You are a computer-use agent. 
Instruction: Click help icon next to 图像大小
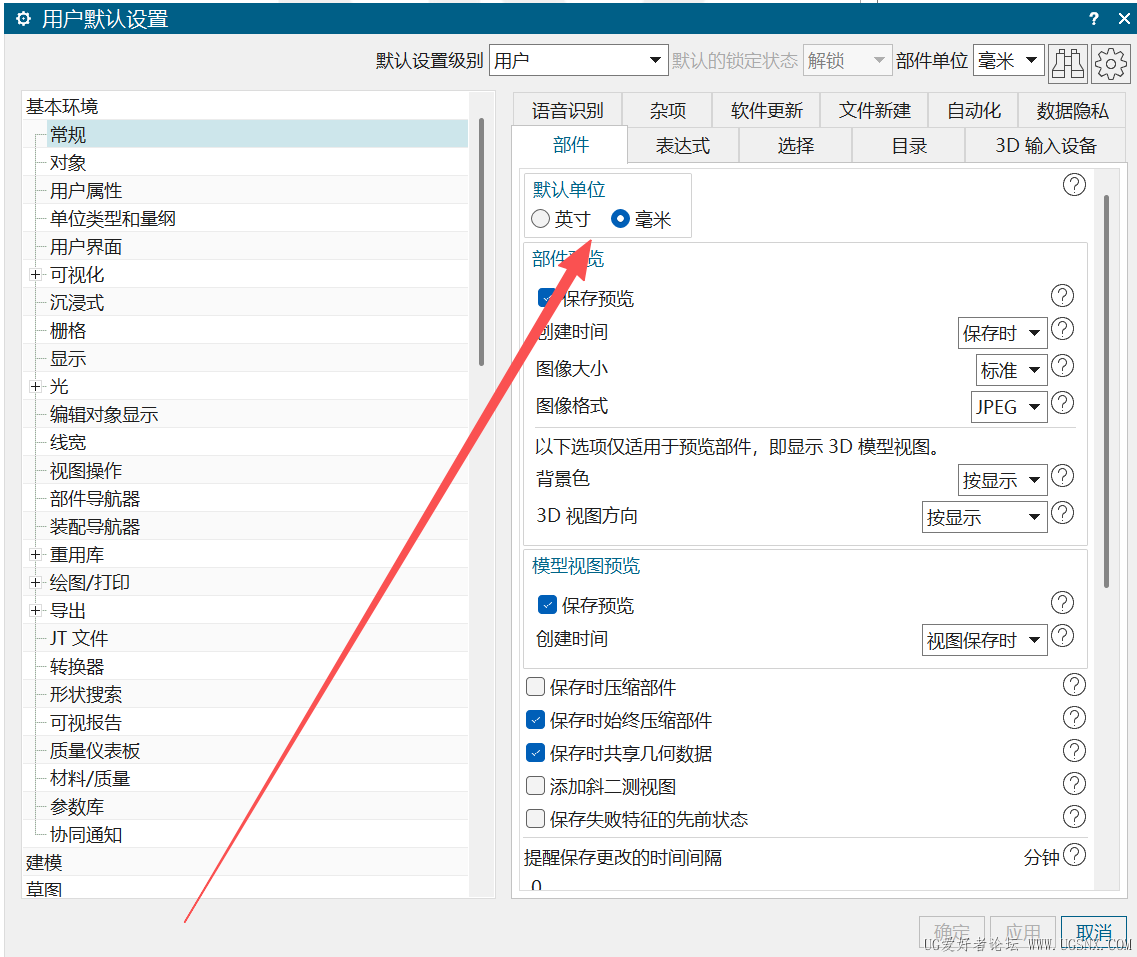point(1062,367)
